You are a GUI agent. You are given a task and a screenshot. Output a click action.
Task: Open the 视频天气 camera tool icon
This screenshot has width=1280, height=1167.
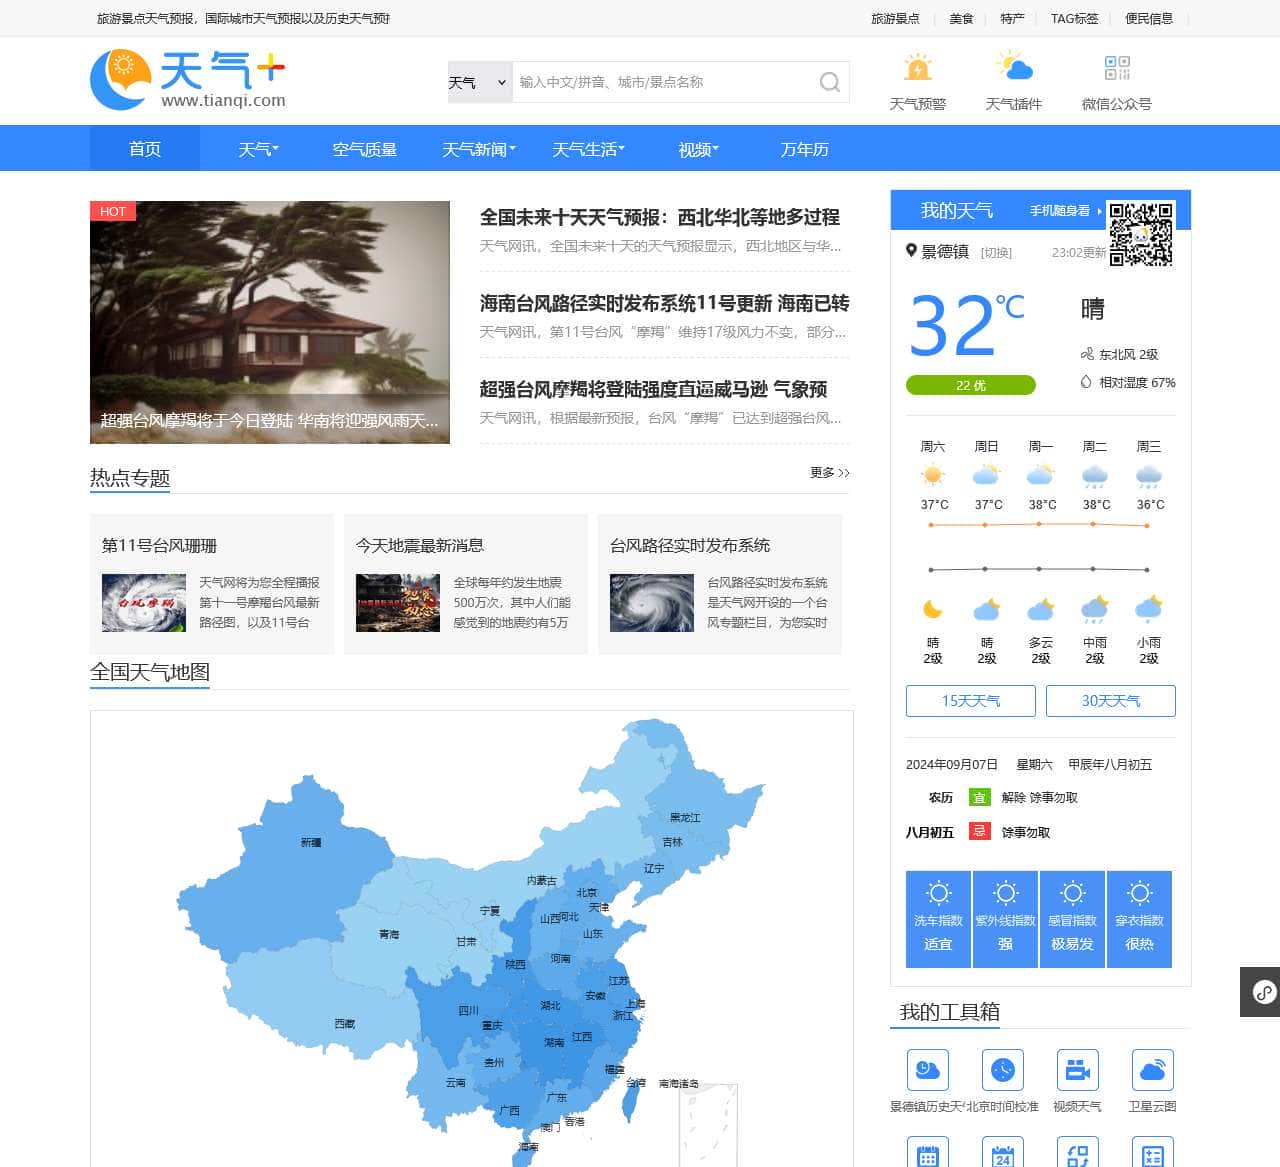coord(1077,1070)
